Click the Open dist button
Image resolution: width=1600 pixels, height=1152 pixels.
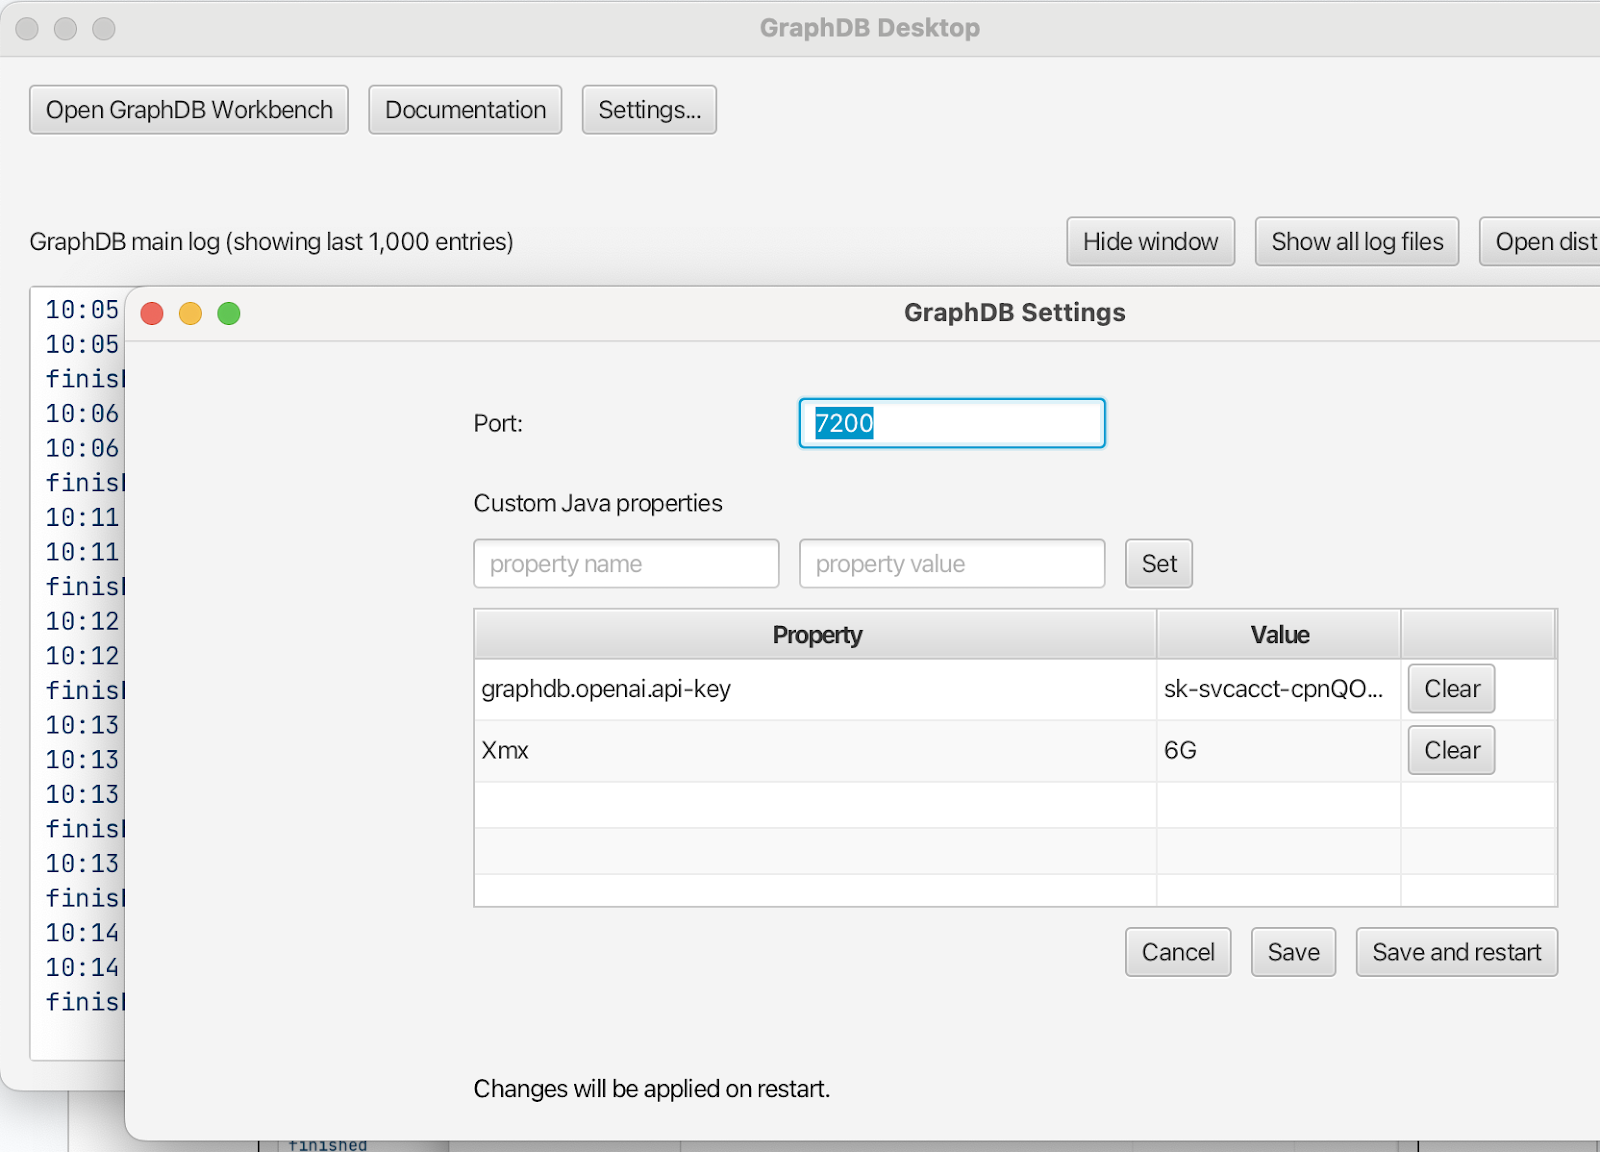point(1540,242)
